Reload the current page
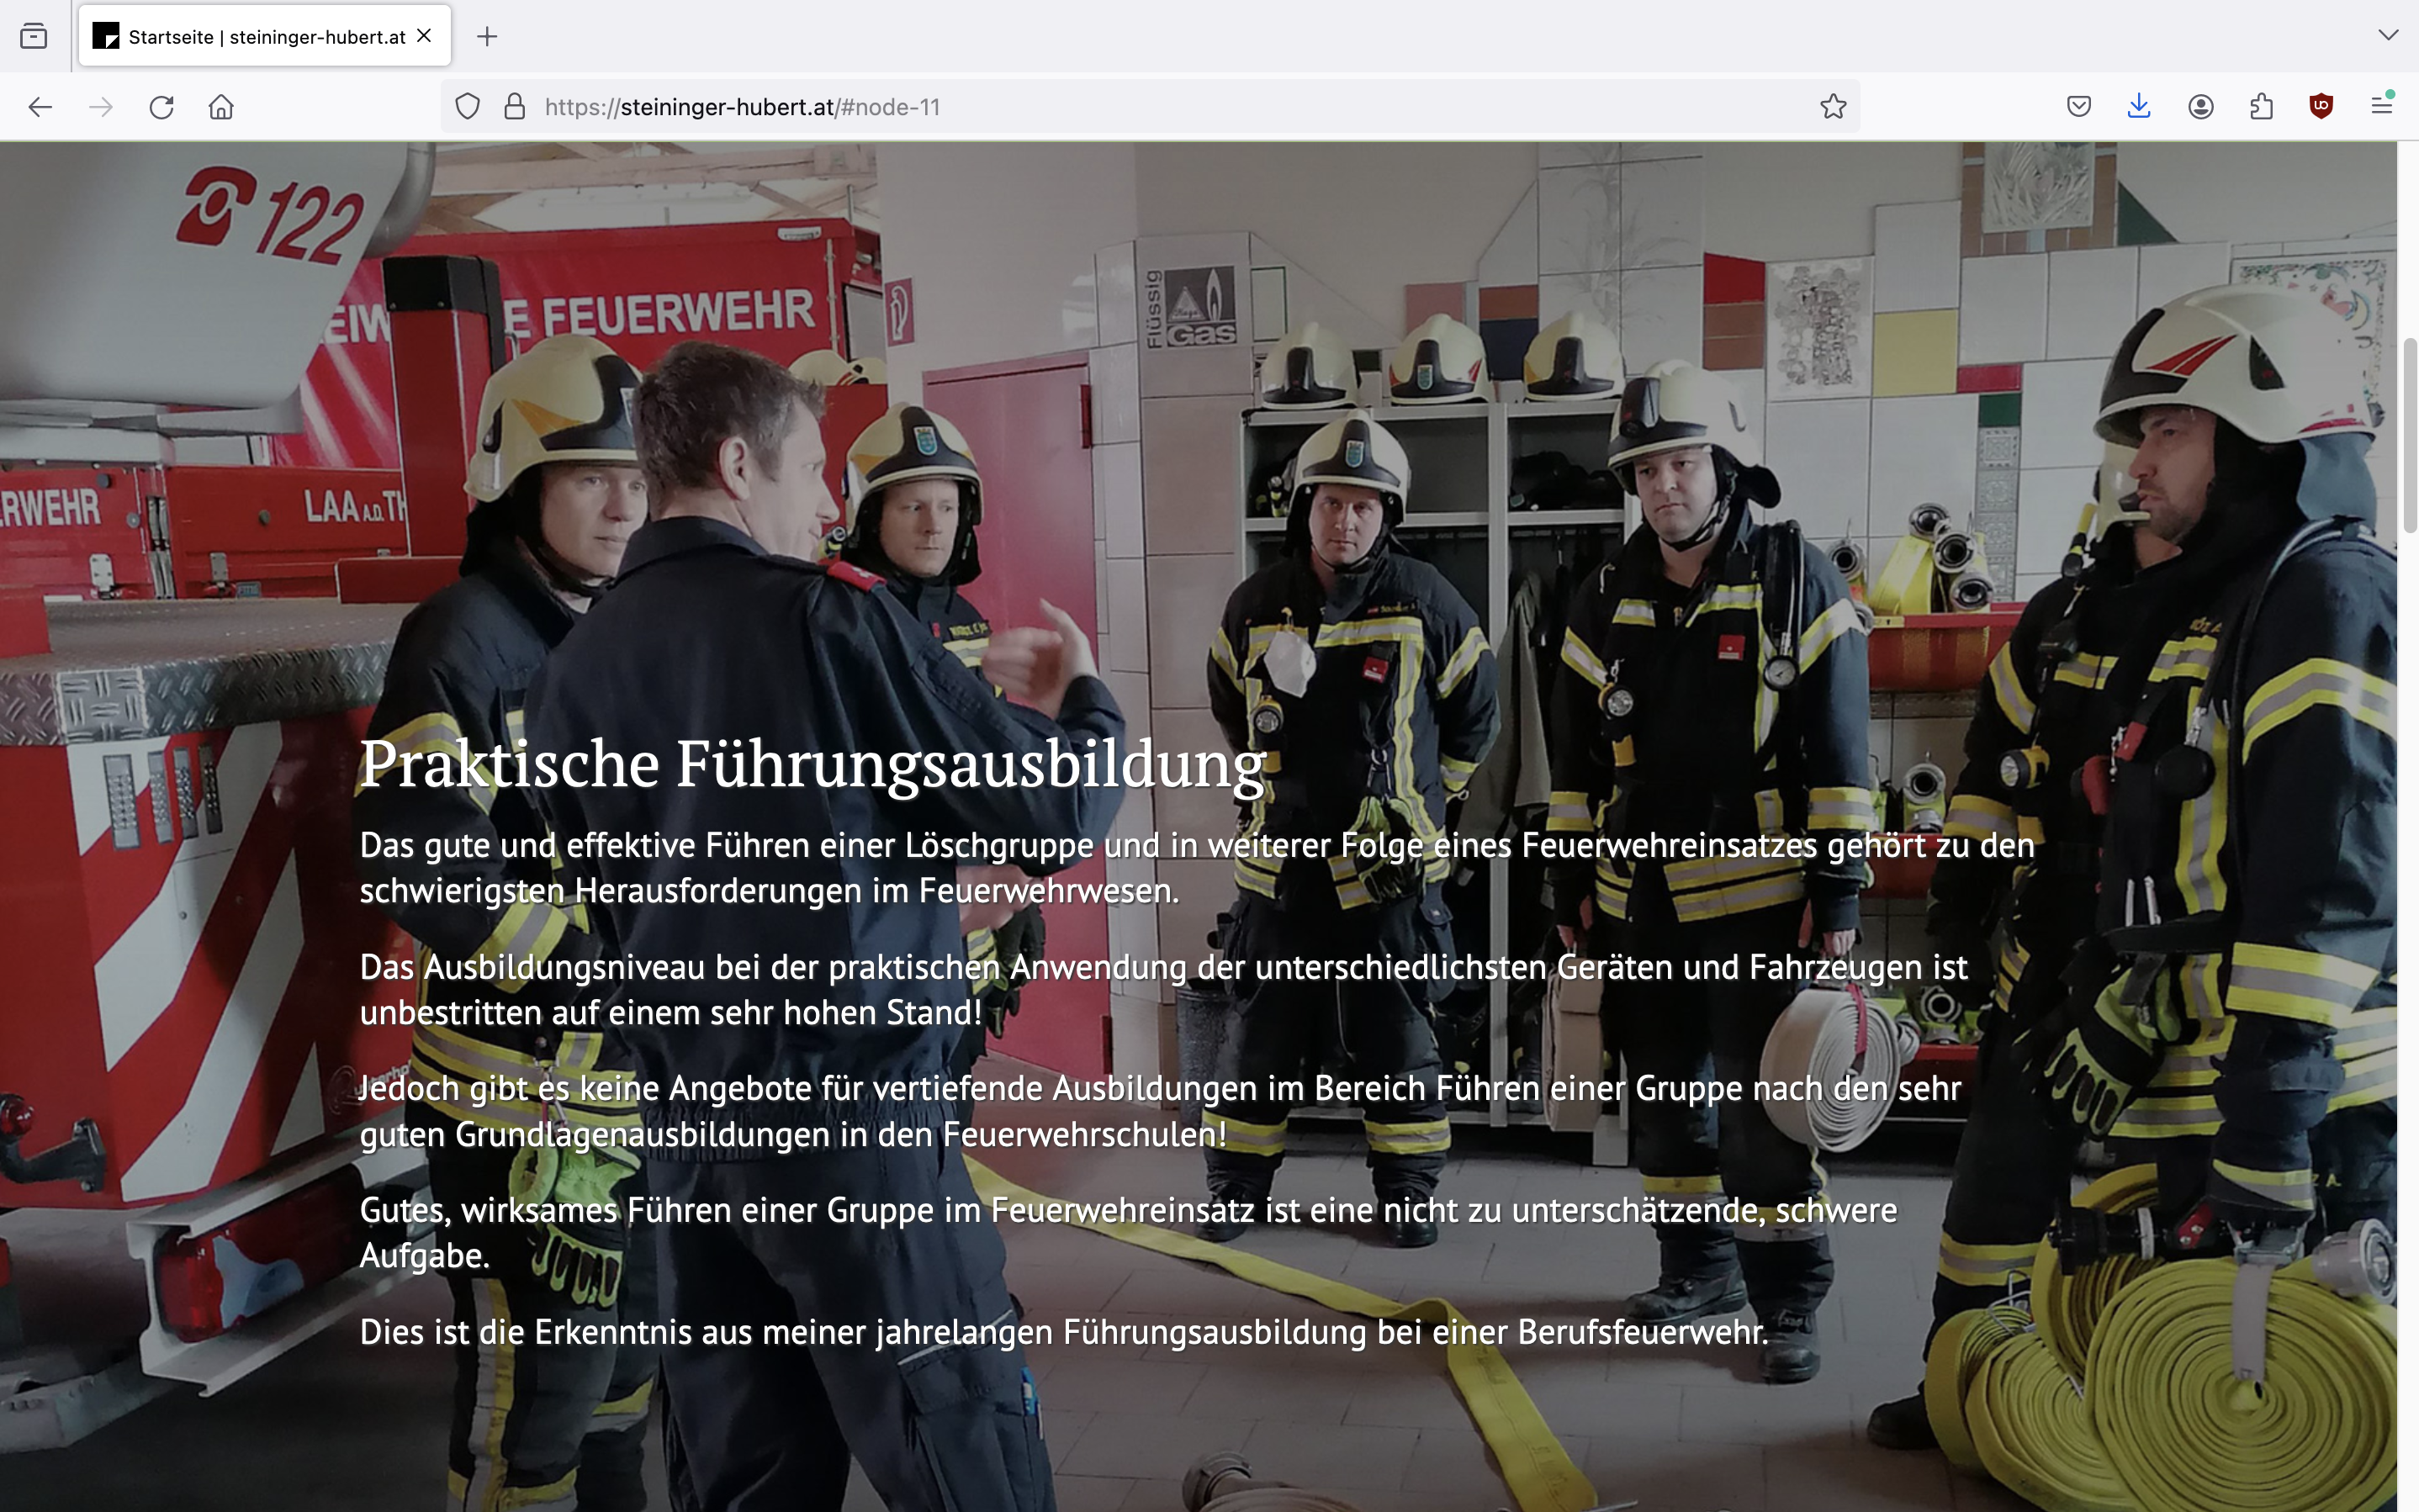The image size is (2419, 1512). [x=162, y=107]
